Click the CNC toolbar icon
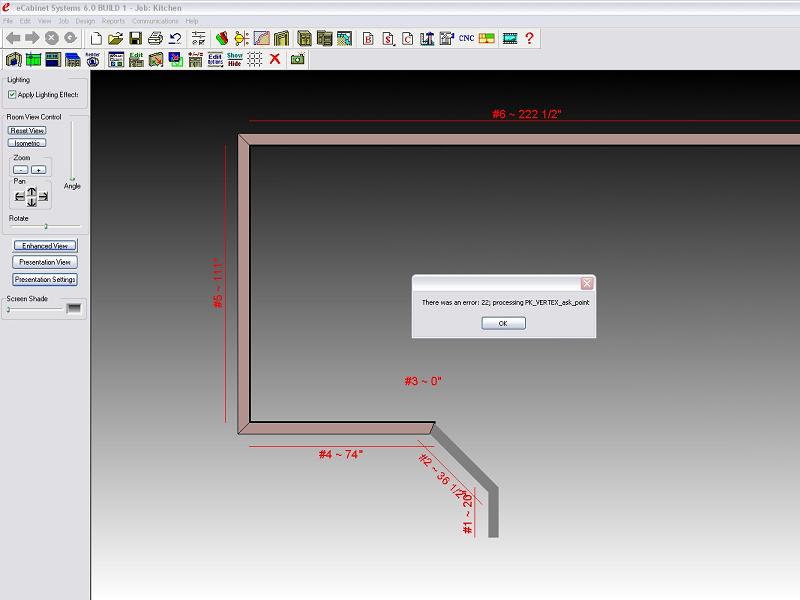Image resolution: width=800 pixels, height=600 pixels. 466,39
